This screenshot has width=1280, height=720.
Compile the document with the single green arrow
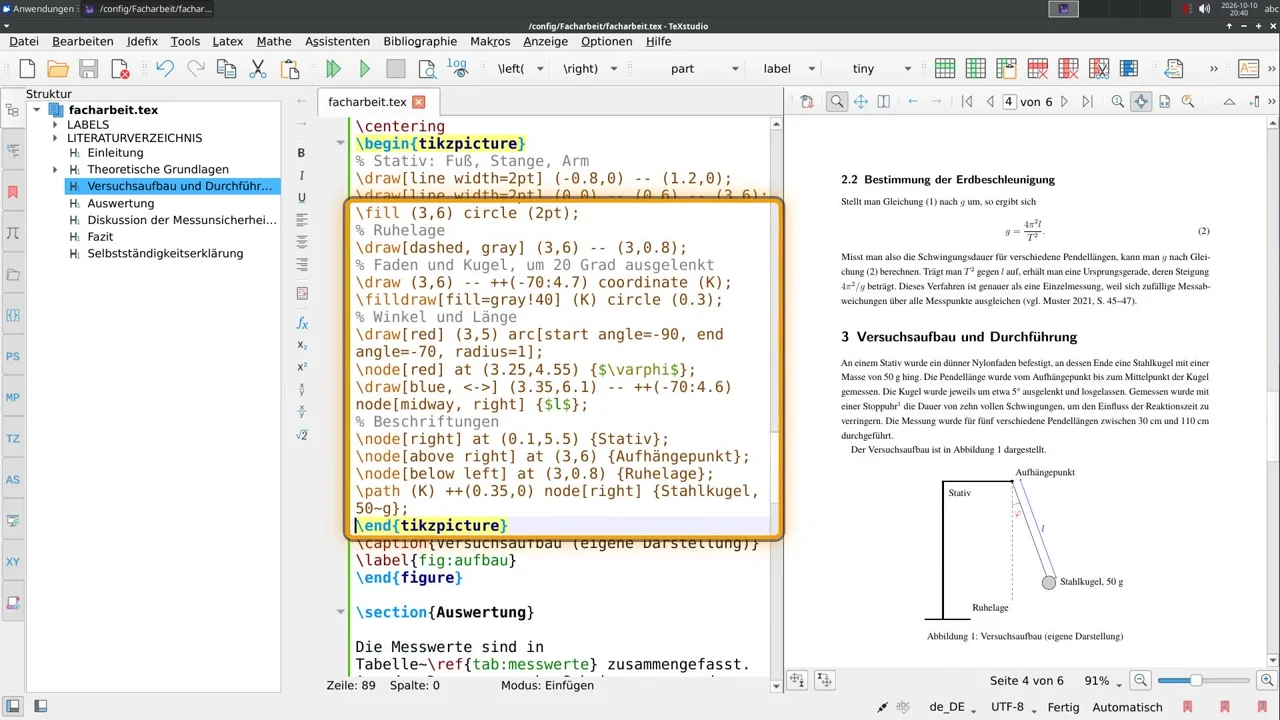pos(365,69)
